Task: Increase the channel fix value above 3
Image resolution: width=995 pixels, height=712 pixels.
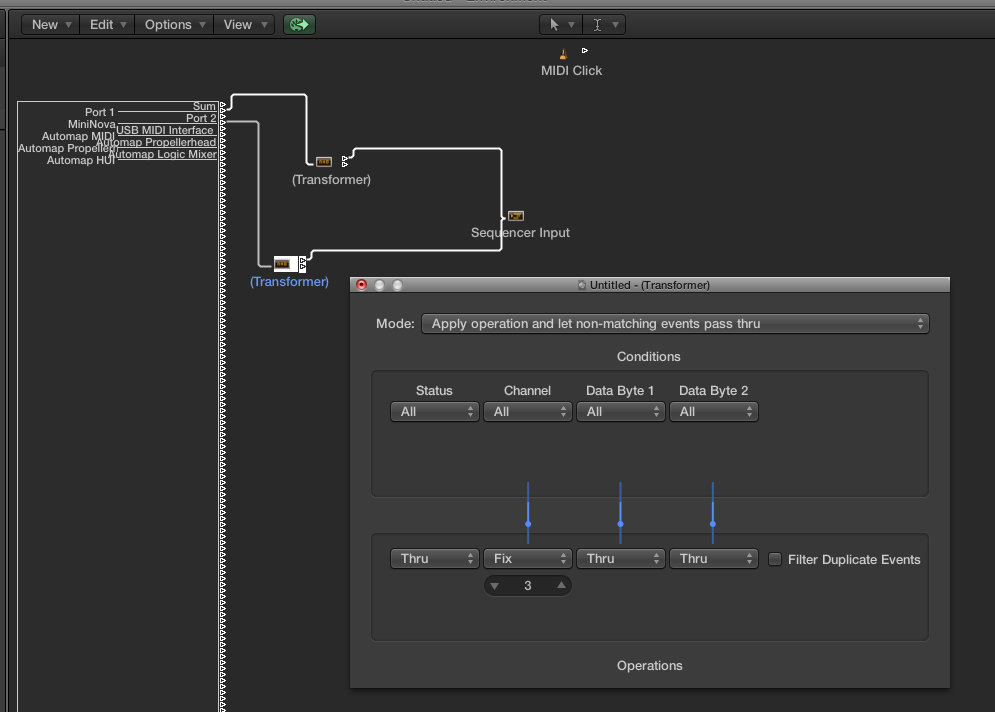Action: point(562,586)
